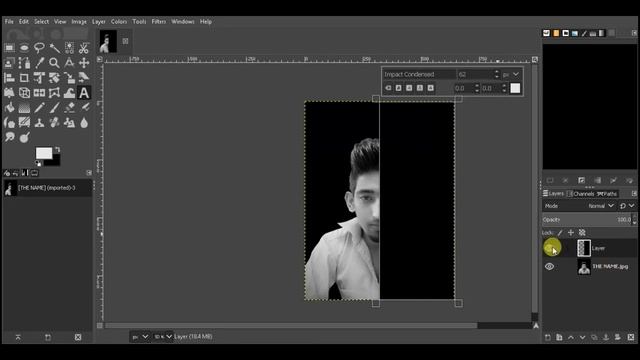640x360 pixels.
Task: Select the Alignment tool
Action: click(x=9, y=78)
